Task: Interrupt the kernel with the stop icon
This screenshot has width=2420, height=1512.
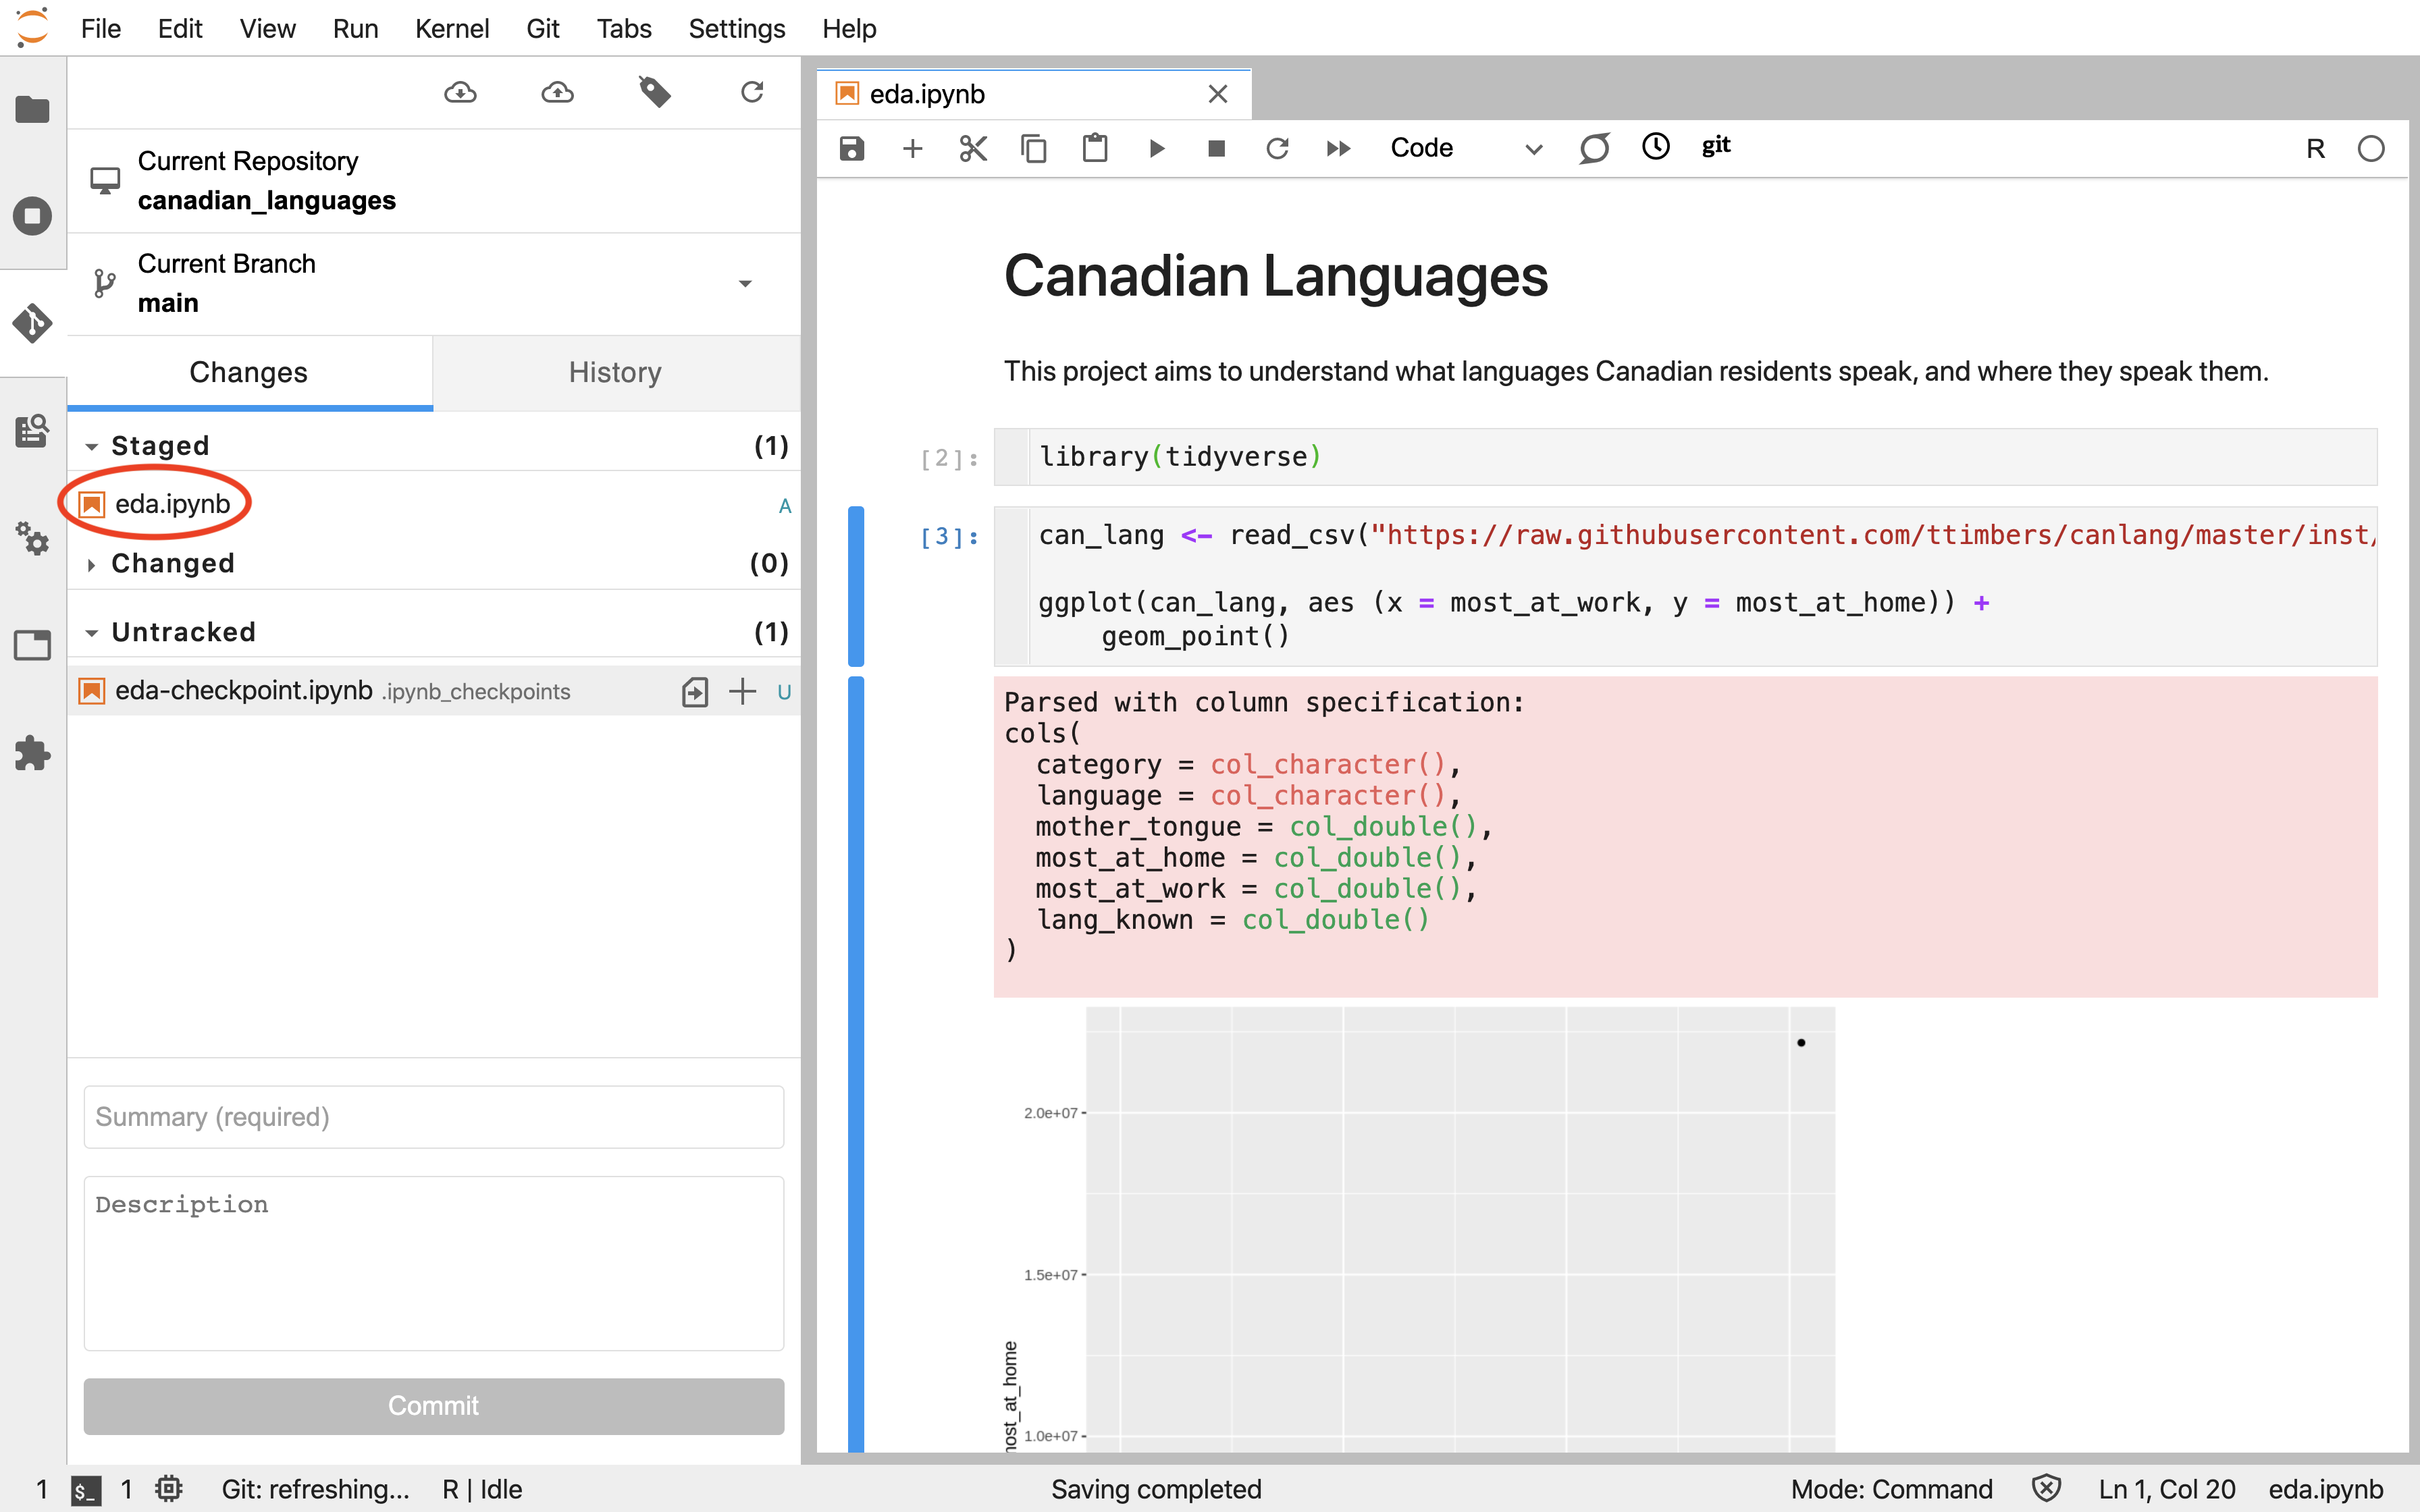Action: coord(1216,149)
